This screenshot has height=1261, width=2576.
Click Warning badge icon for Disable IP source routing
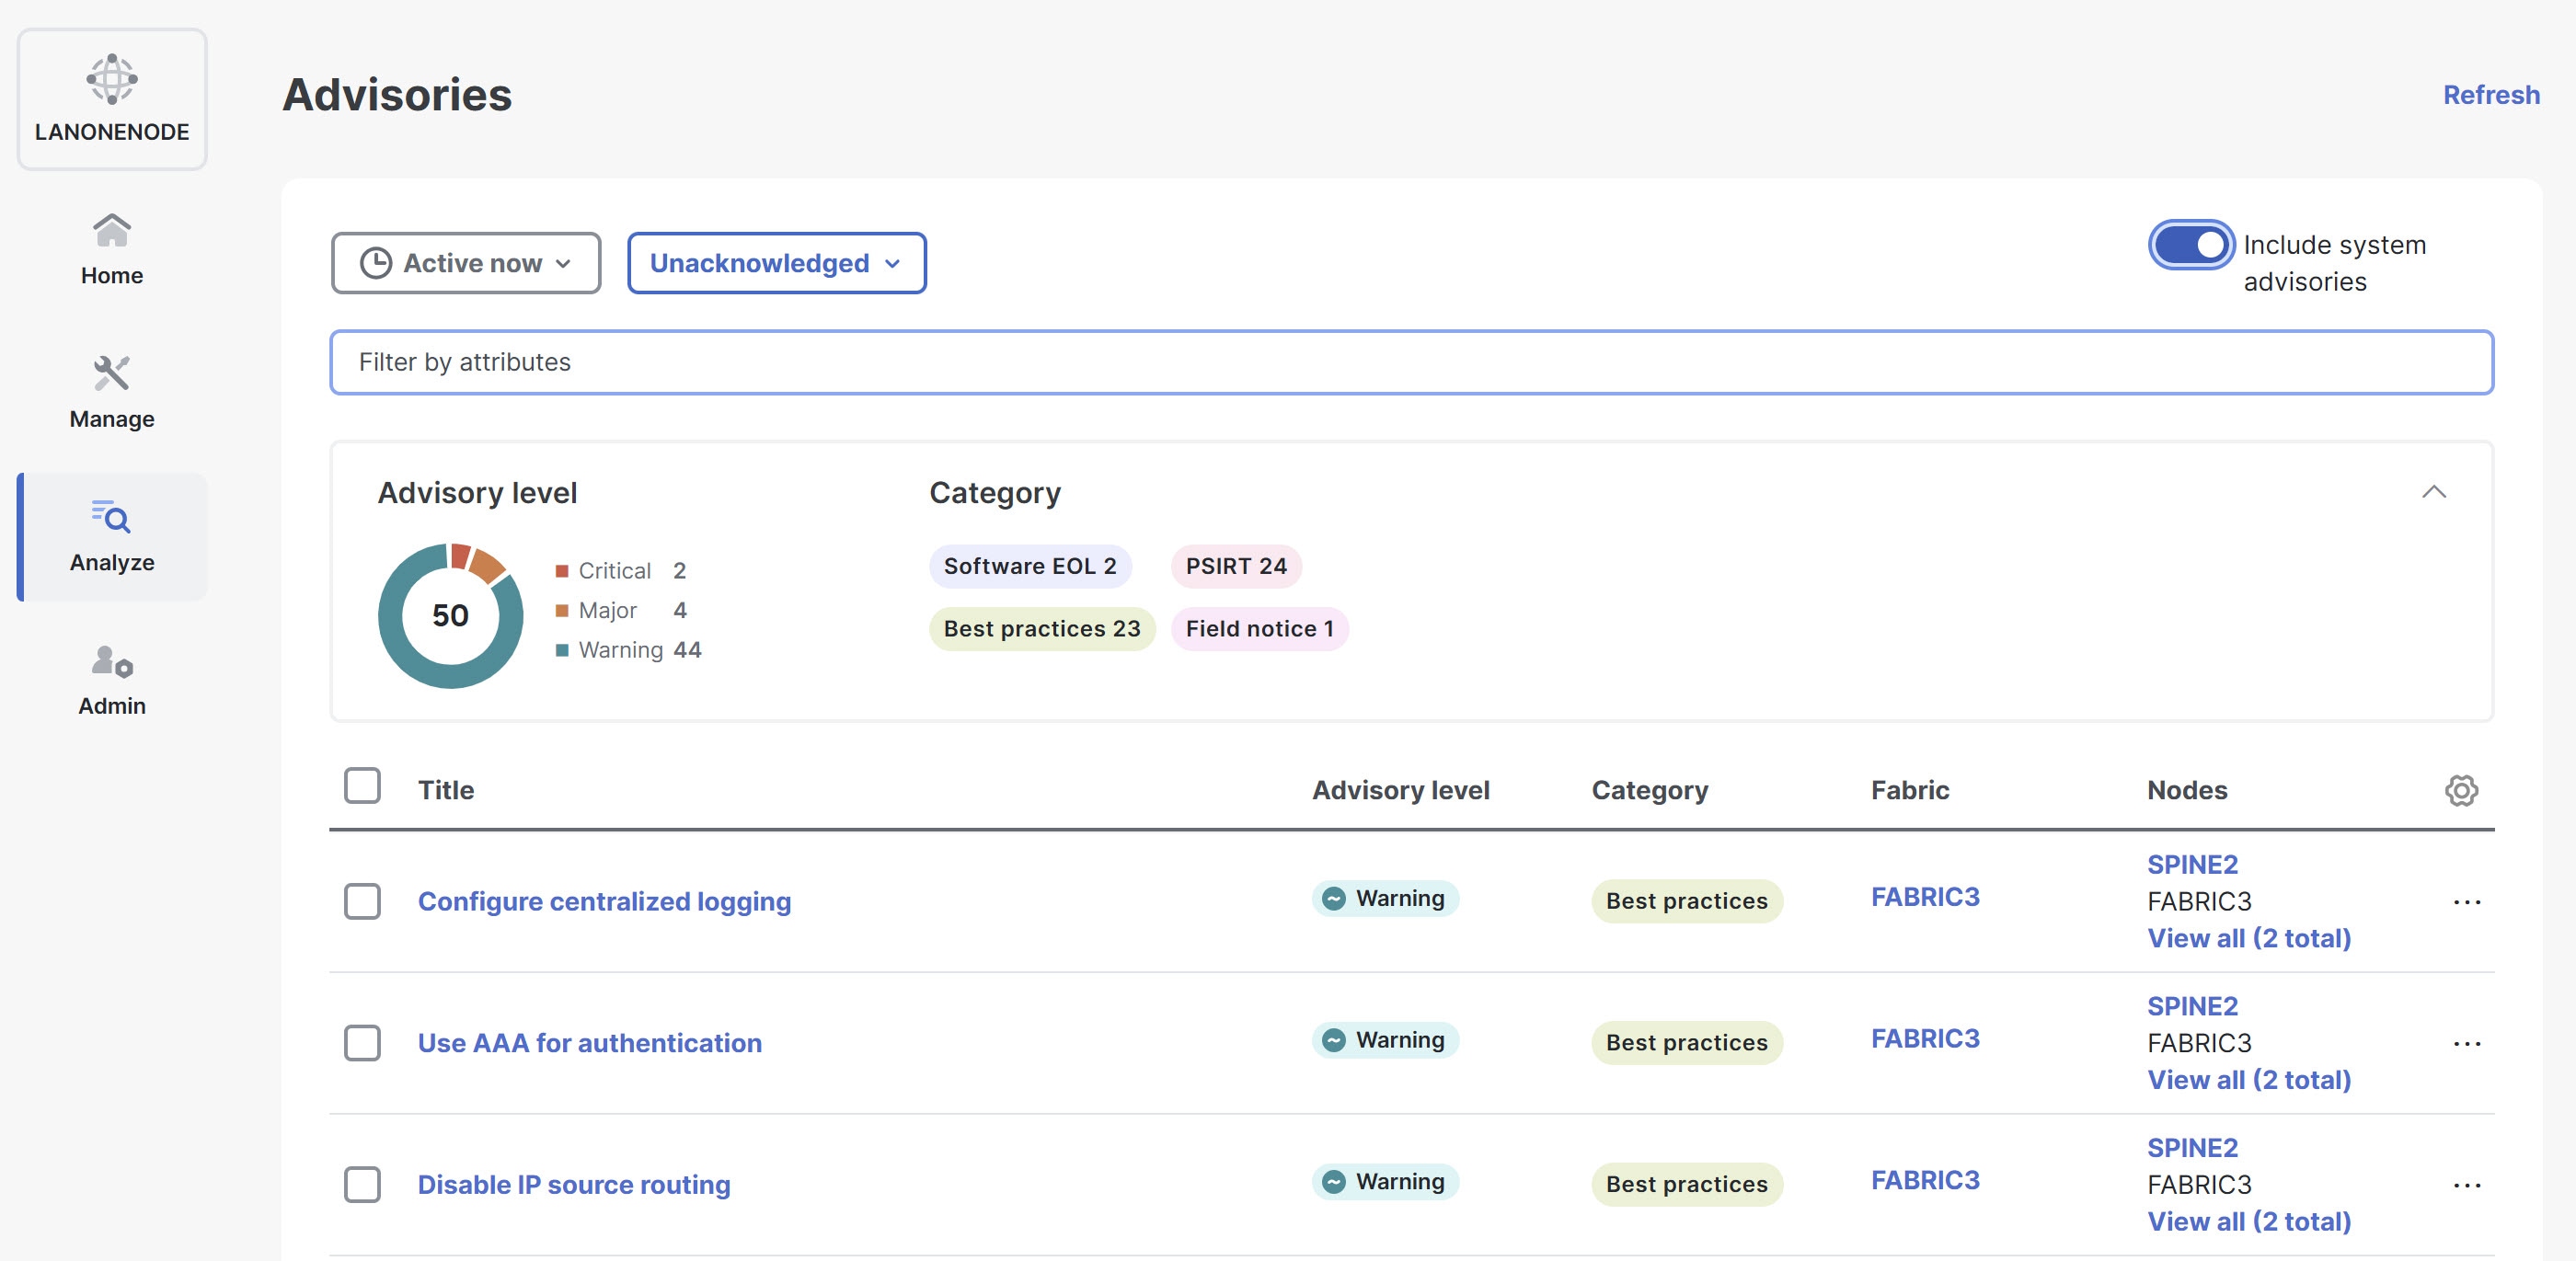pyautogui.click(x=1333, y=1182)
